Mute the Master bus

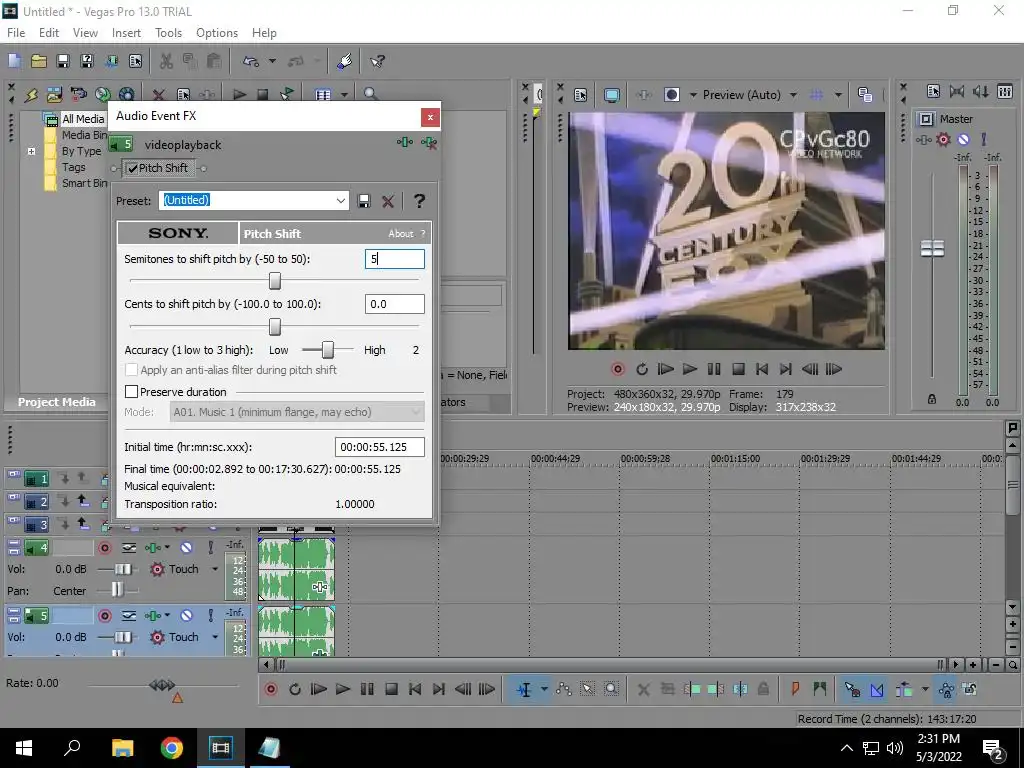pyautogui.click(x=963, y=139)
